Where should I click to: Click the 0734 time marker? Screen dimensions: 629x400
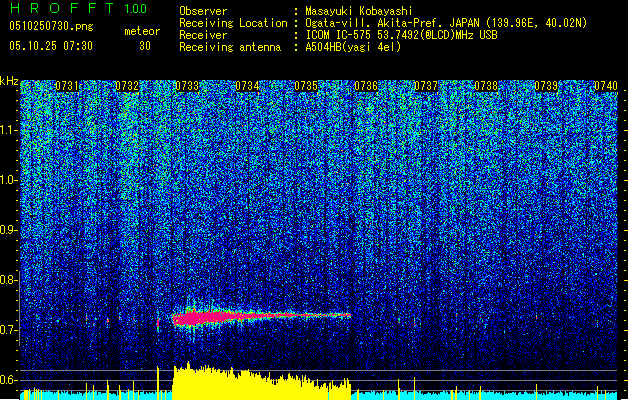pyautogui.click(x=247, y=86)
